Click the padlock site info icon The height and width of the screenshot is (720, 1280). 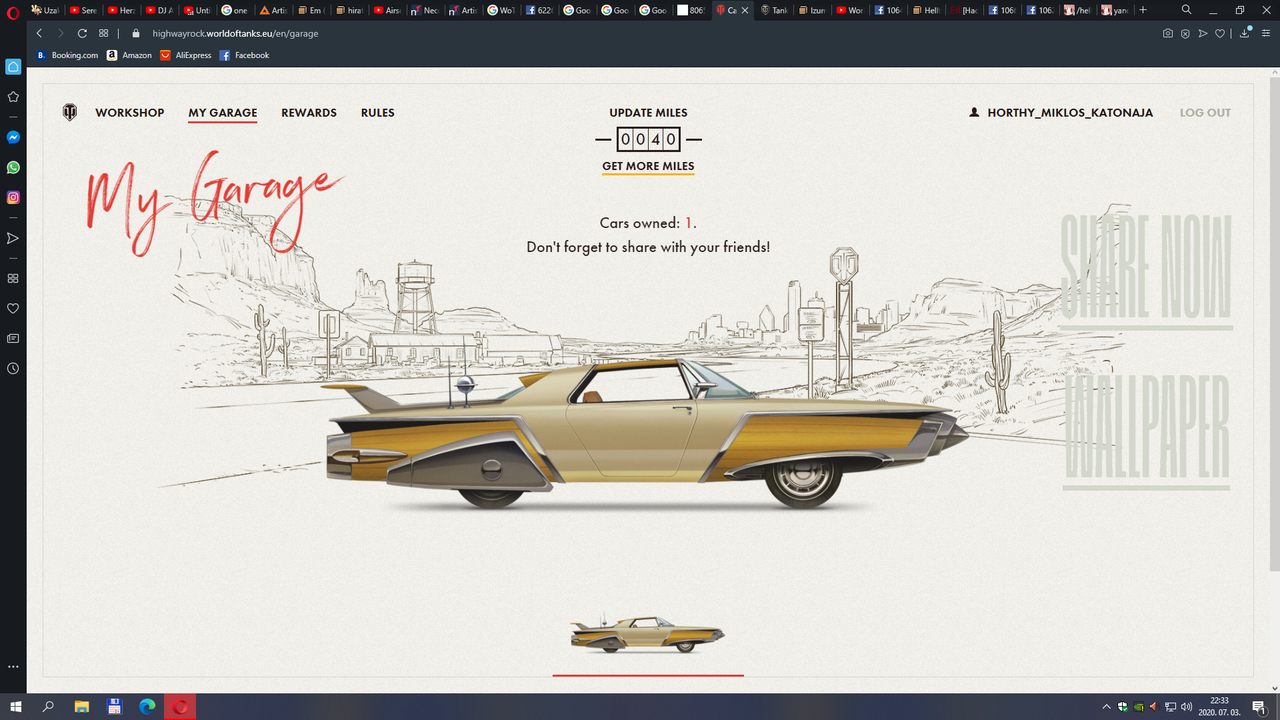click(x=136, y=33)
